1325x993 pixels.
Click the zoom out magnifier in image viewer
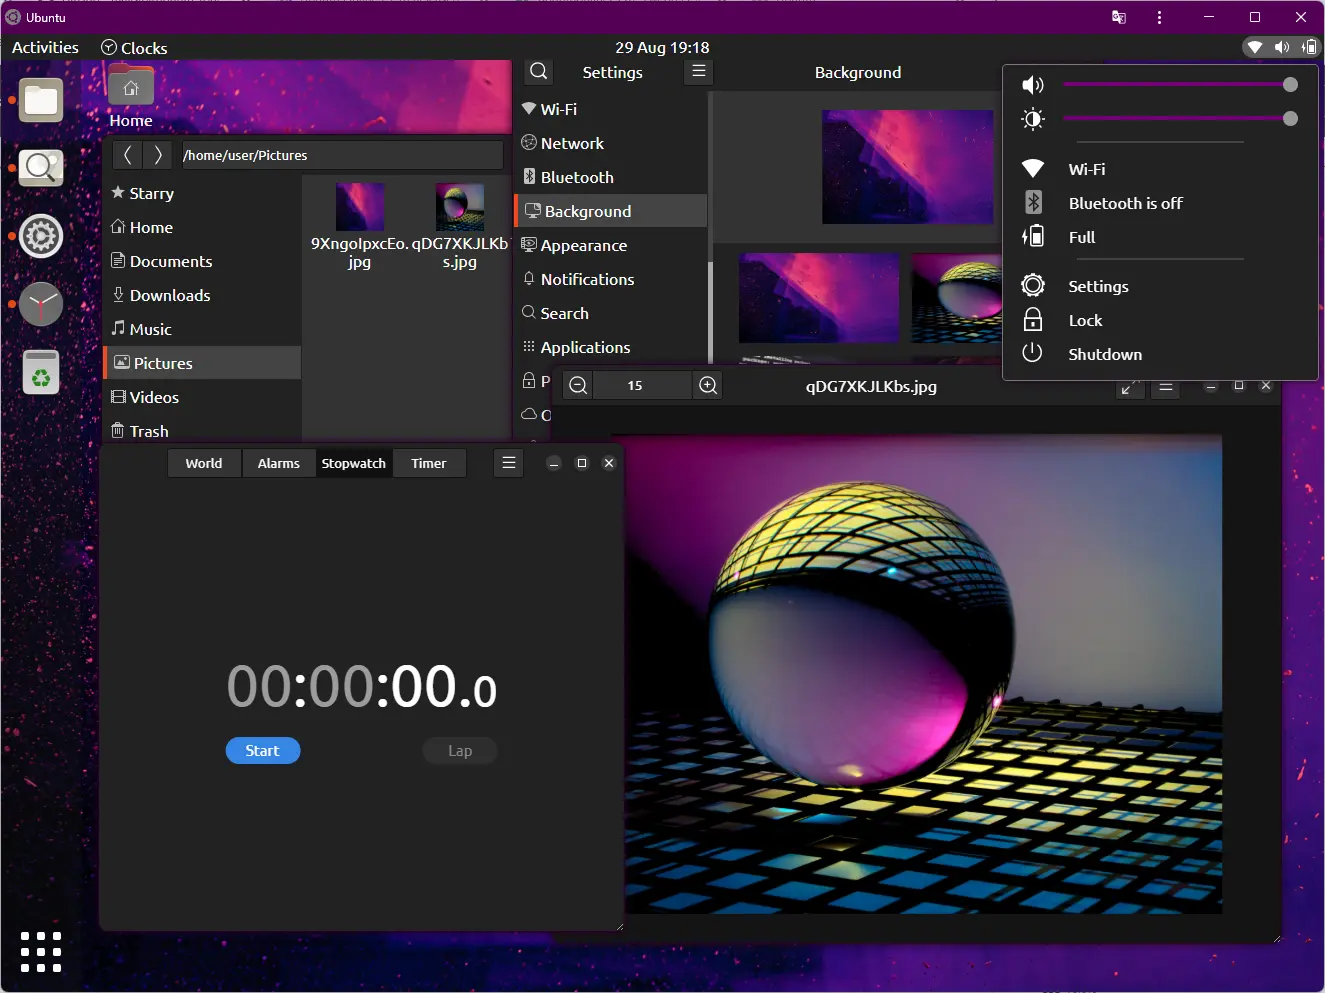(x=578, y=386)
